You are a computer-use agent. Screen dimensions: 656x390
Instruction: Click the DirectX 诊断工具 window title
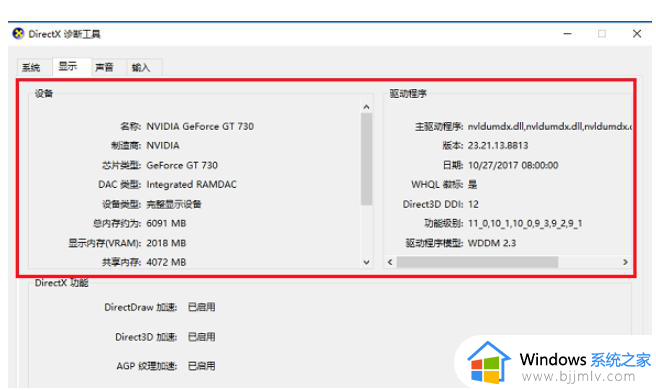[64, 34]
